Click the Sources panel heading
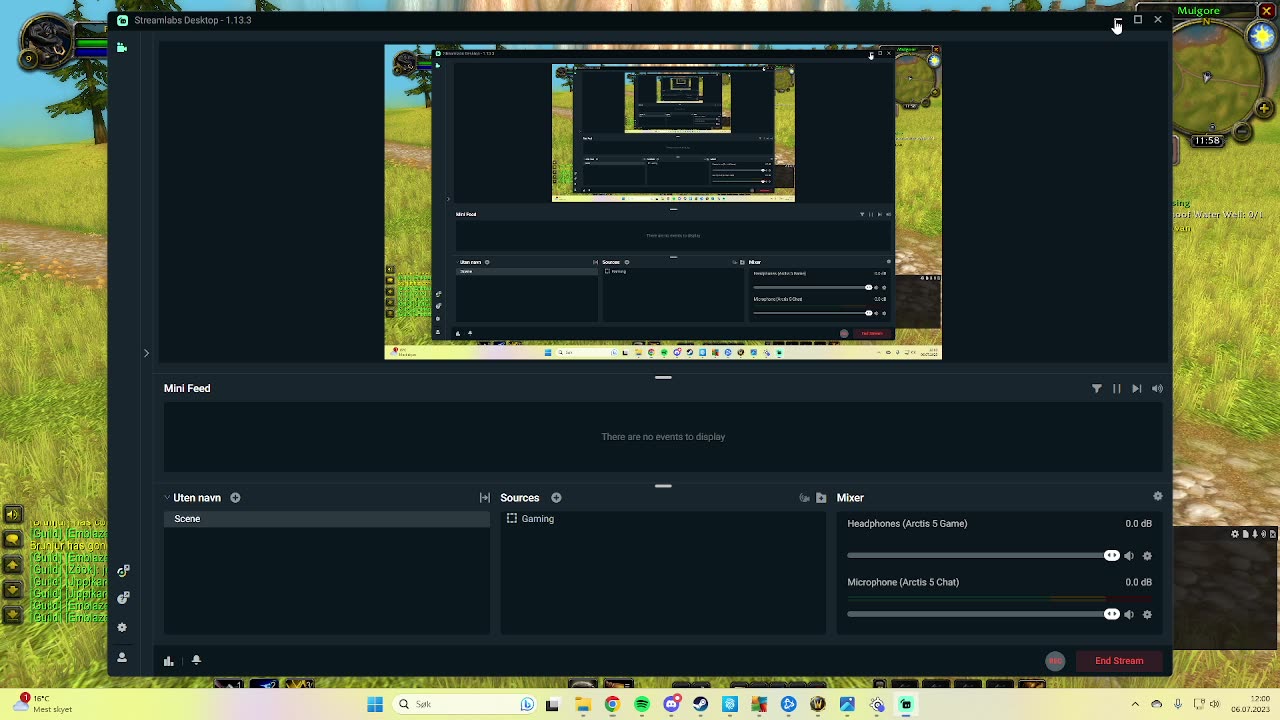The height and width of the screenshot is (720, 1280). tap(520, 497)
